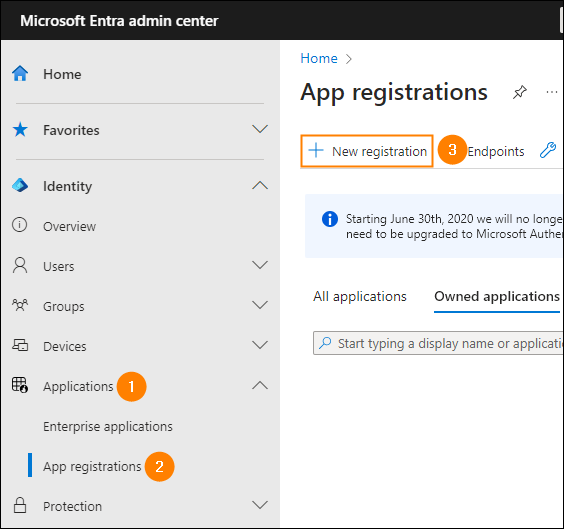Viewport: 564px width, 529px height.
Task: Click the Identity diamond icon
Action: pyautogui.click(x=20, y=185)
